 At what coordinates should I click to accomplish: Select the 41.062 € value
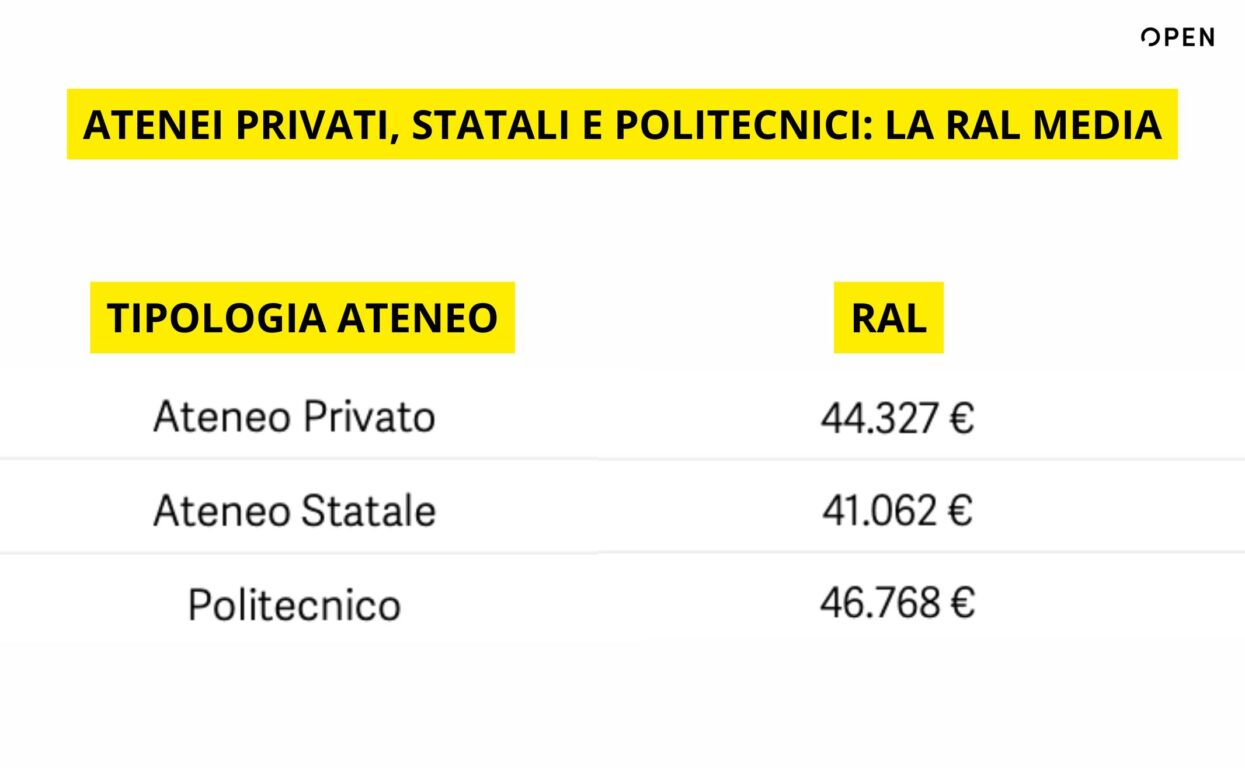[897, 511]
